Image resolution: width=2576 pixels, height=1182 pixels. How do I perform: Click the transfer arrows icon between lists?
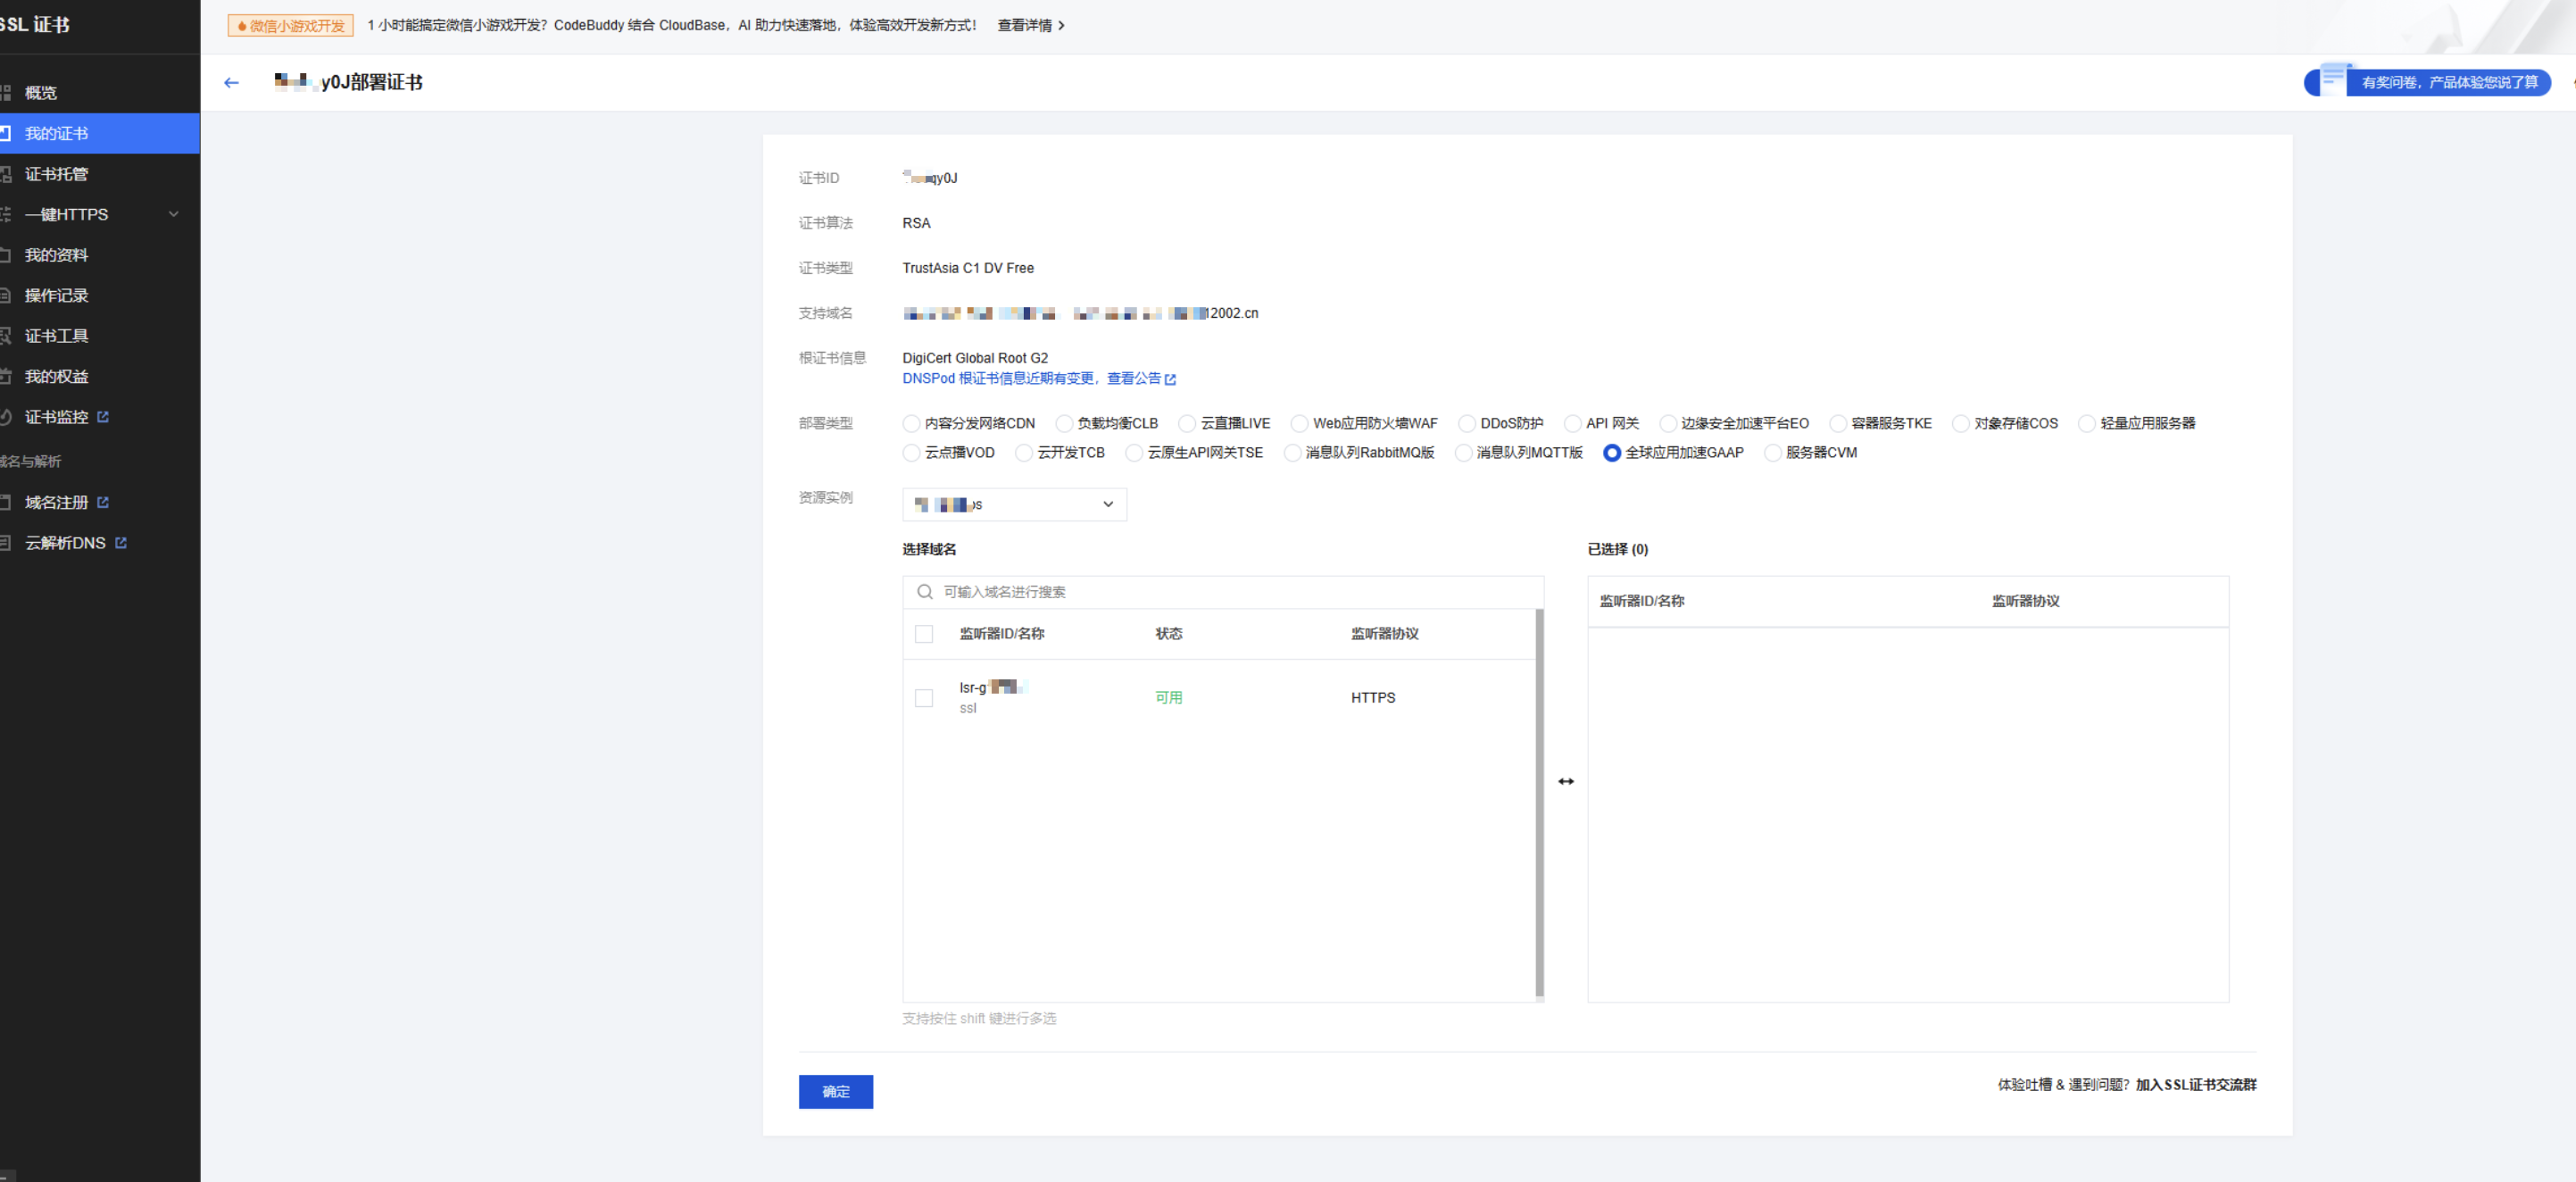(1565, 781)
